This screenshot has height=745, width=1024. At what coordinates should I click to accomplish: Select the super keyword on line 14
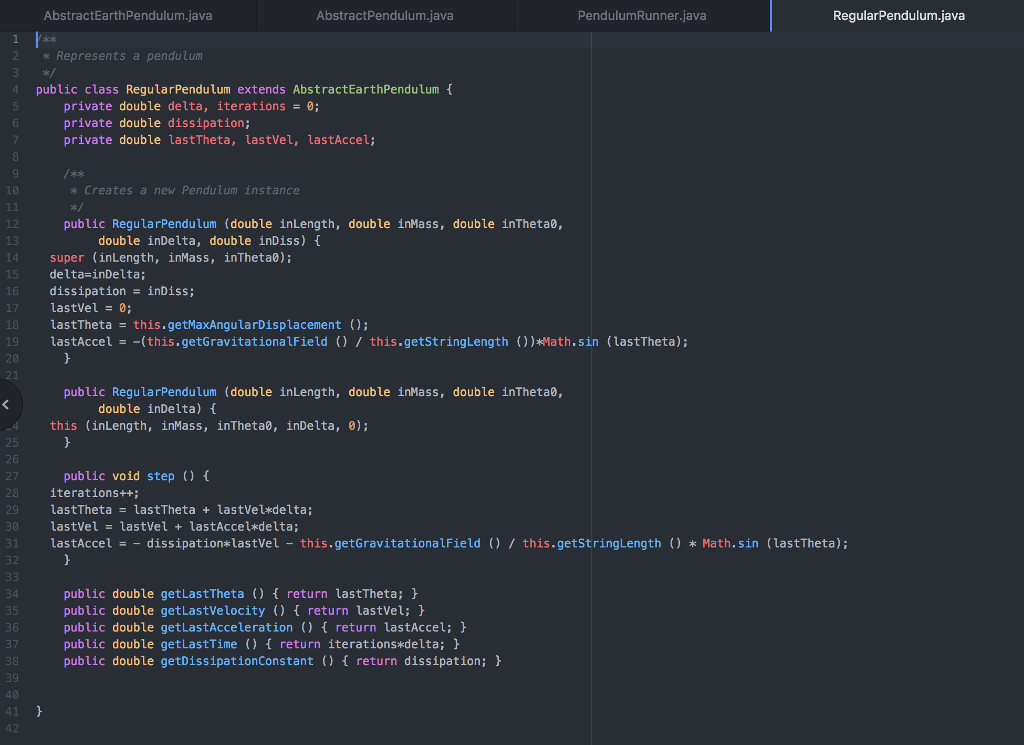(x=66, y=257)
